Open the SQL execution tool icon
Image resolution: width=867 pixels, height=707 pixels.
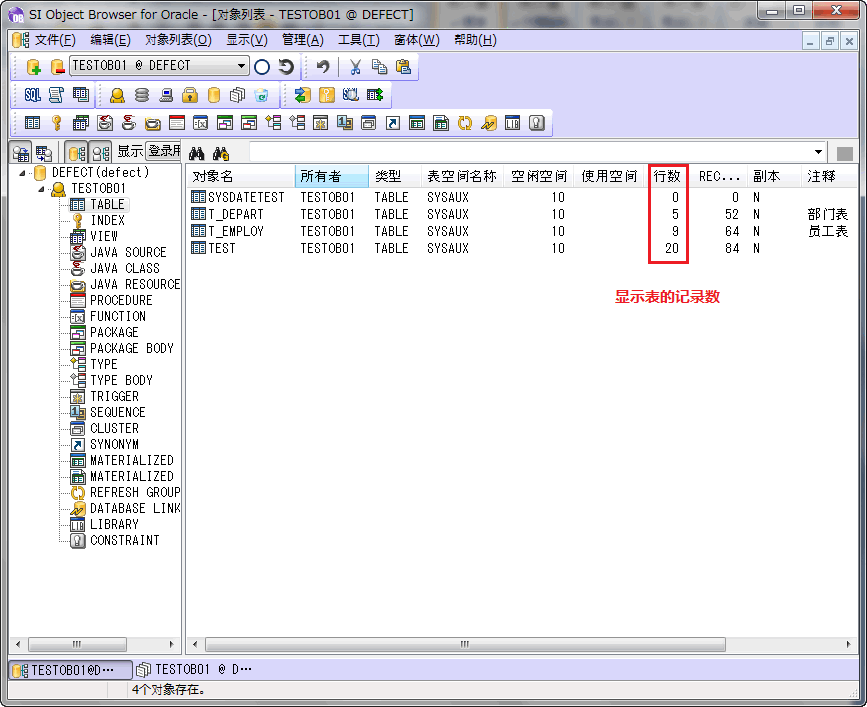pos(33,95)
